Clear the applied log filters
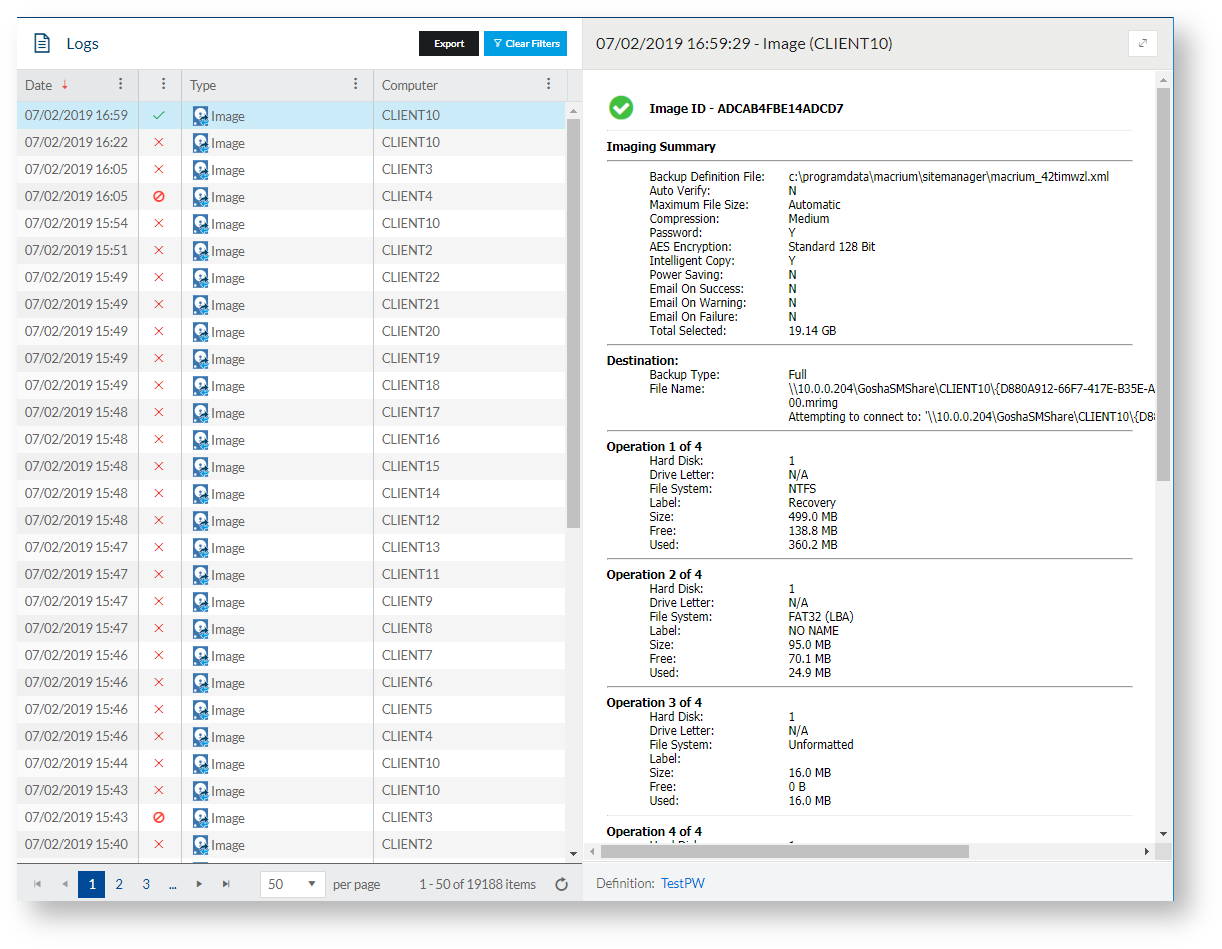The width and height of the screenshot is (1222, 949). pos(525,43)
